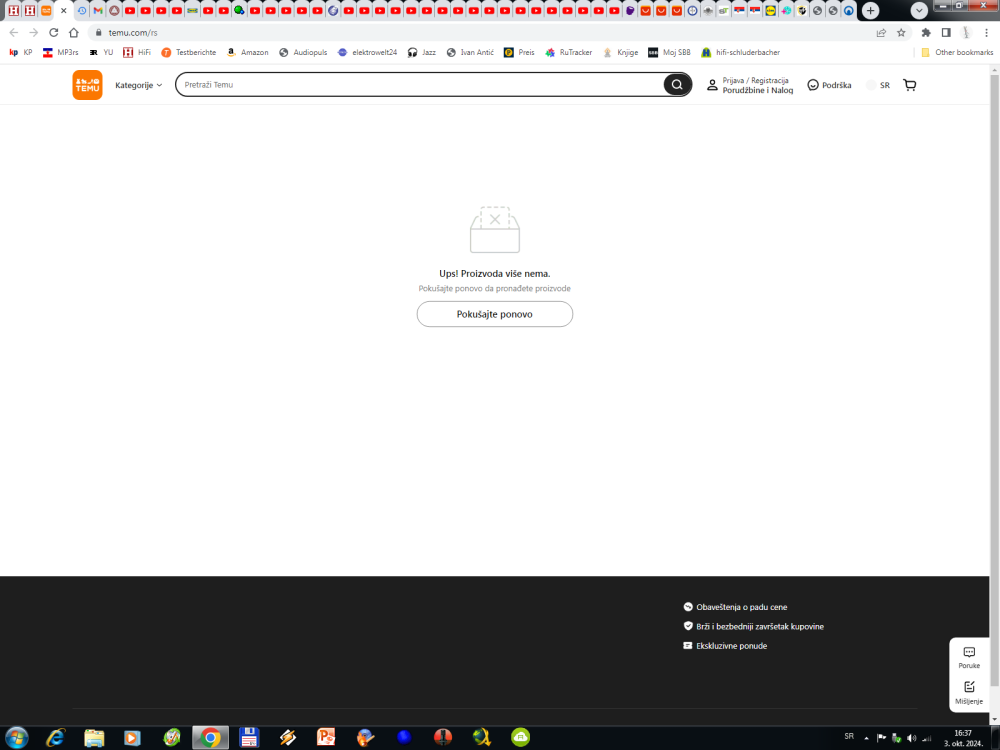The height and width of the screenshot is (750, 1000).
Task: Click the search magnifier button
Action: pyautogui.click(x=677, y=85)
